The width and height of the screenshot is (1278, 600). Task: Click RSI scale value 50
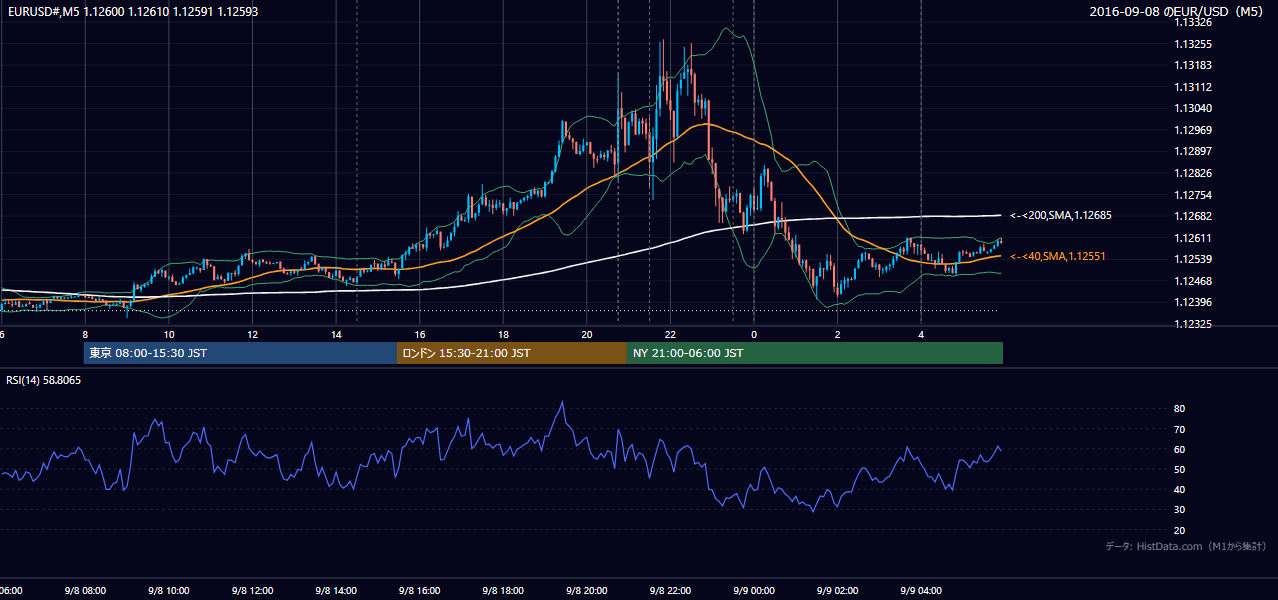coord(1180,469)
